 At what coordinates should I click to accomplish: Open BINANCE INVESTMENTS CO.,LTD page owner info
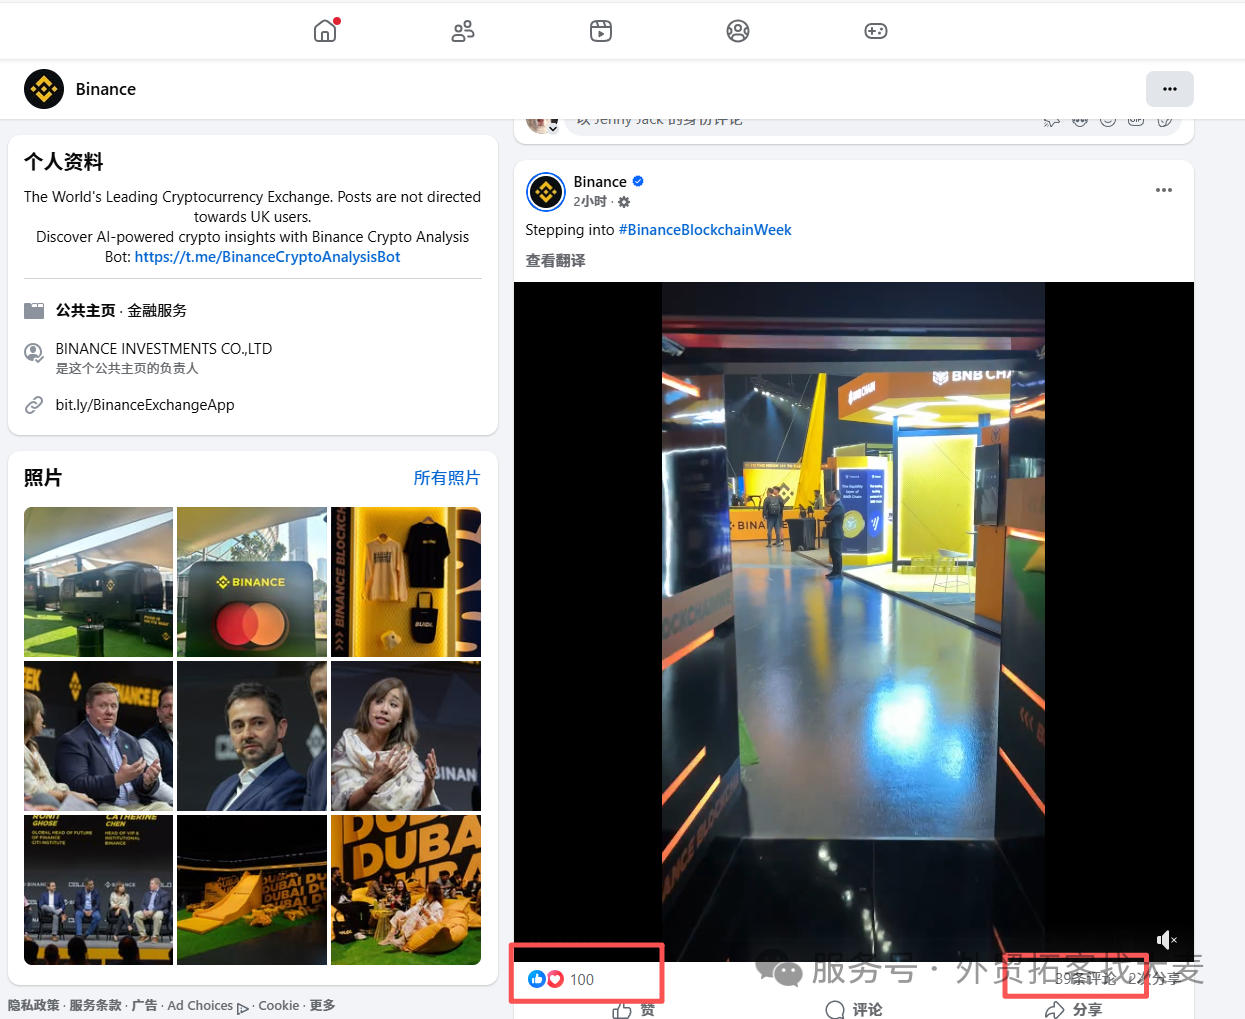point(164,349)
